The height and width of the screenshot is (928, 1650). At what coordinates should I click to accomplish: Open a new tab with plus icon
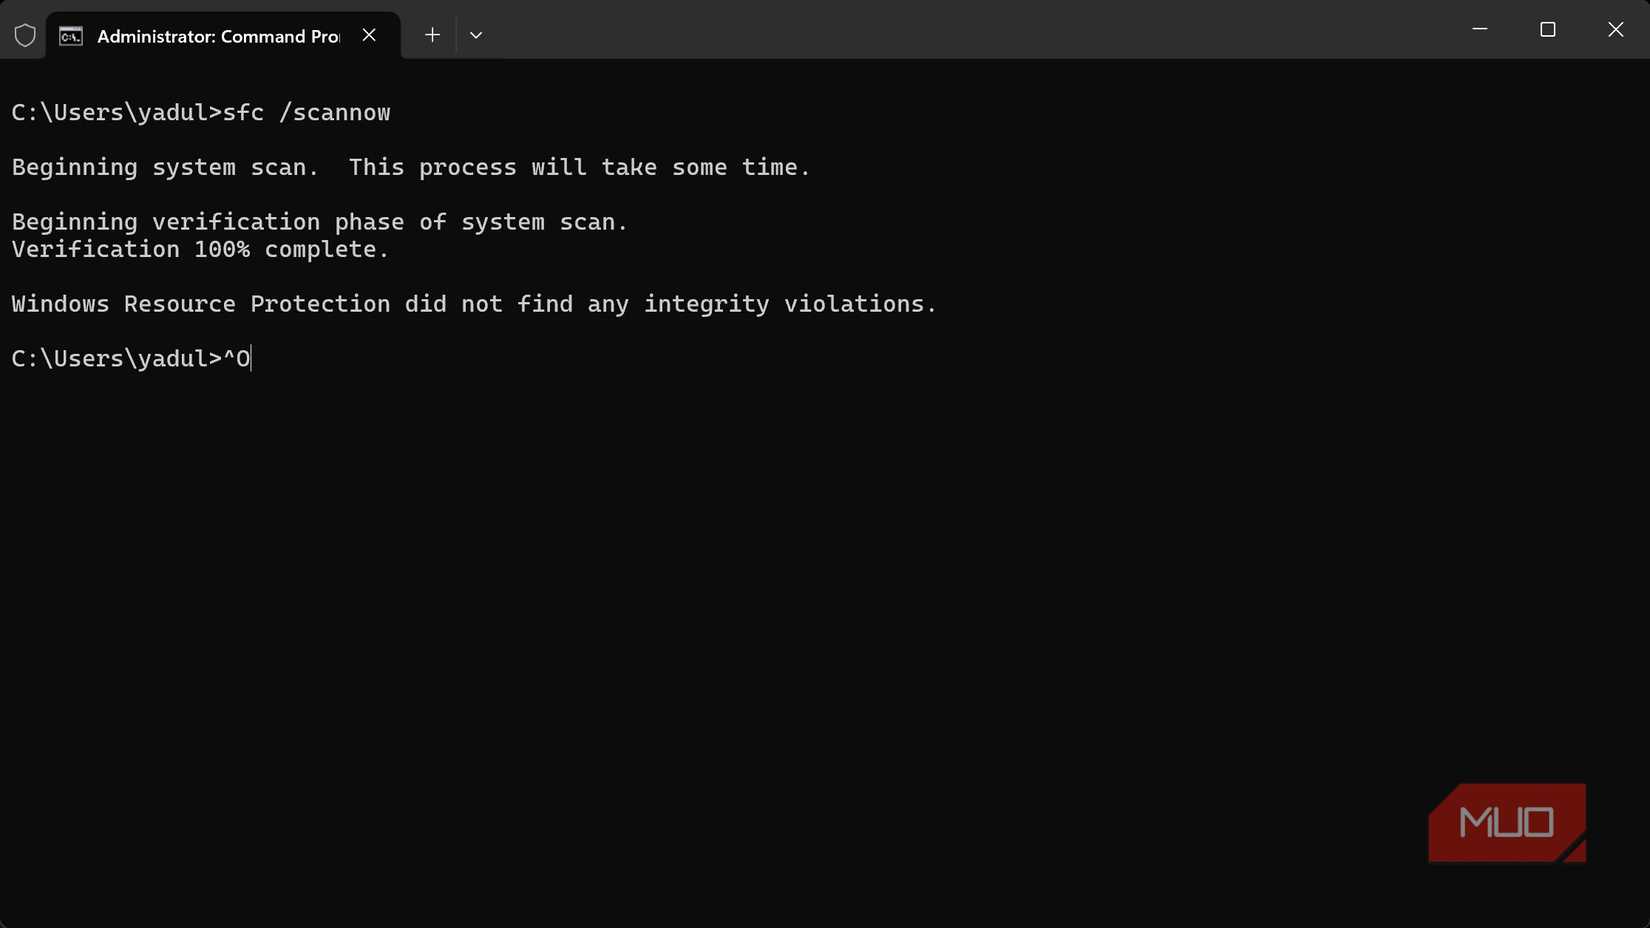coord(432,35)
